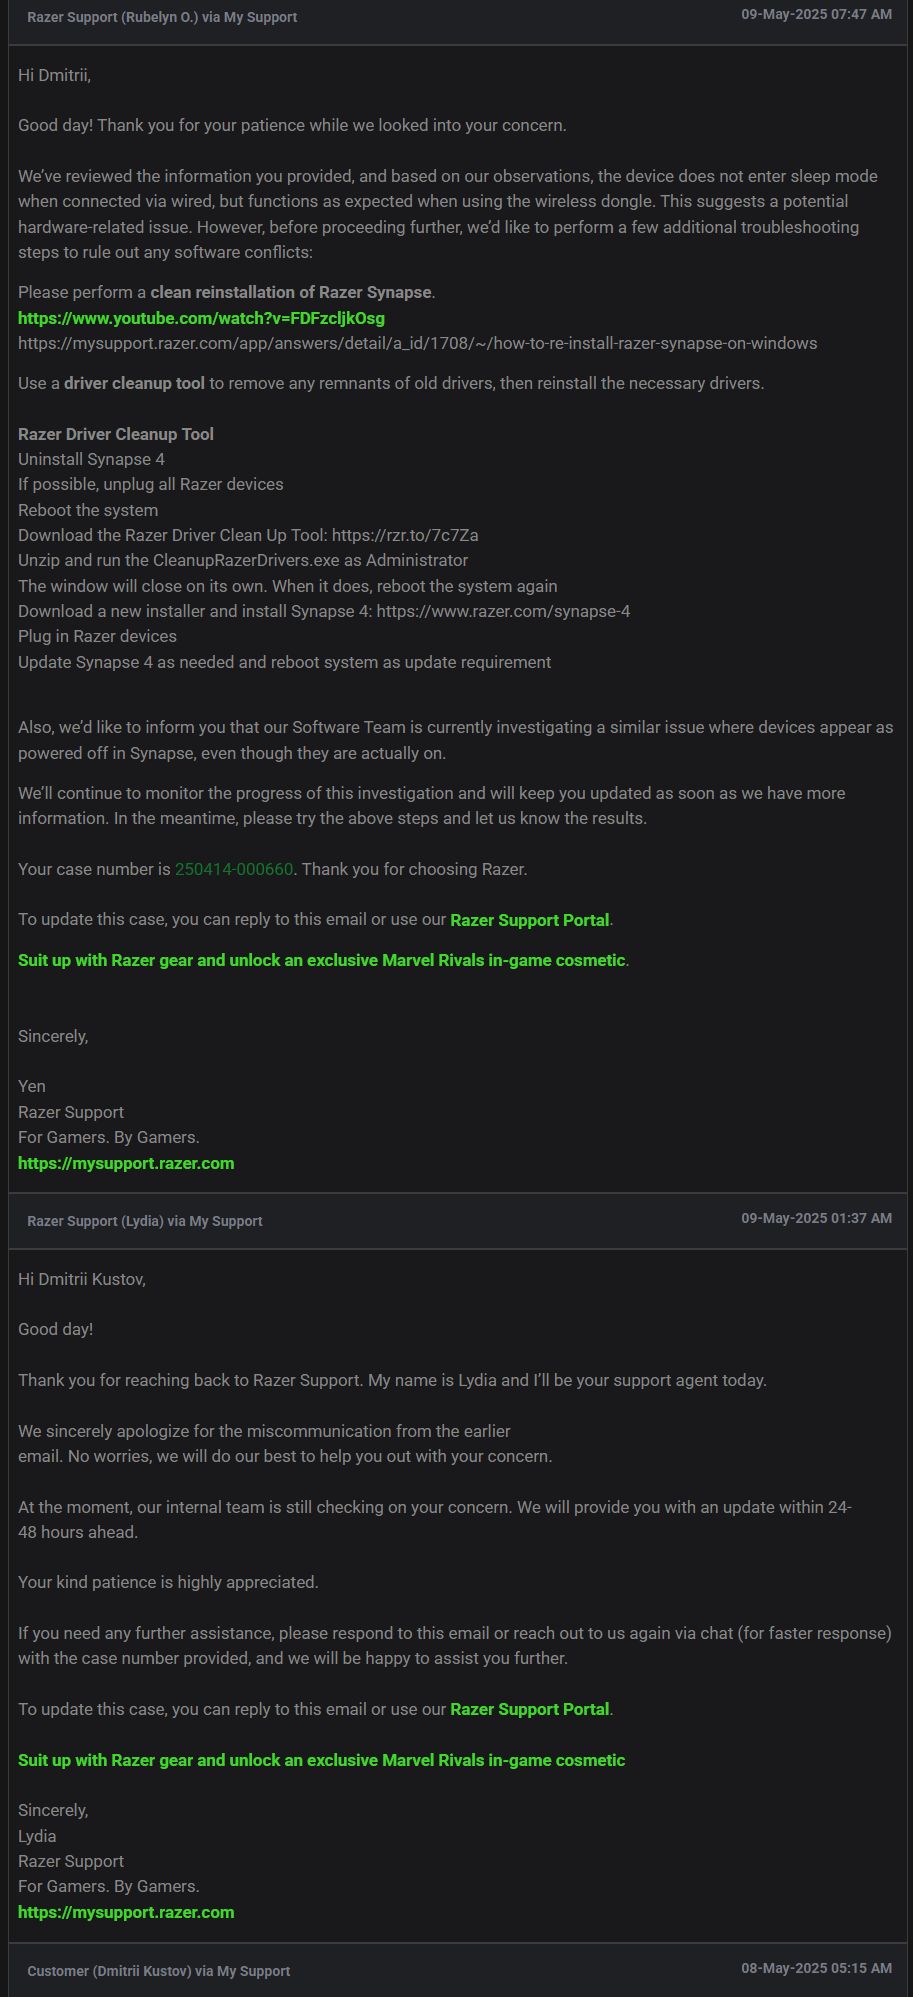Image resolution: width=913 pixels, height=1997 pixels.
Task: Click the bold 'driver cleanup tool' text
Action: tap(134, 383)
